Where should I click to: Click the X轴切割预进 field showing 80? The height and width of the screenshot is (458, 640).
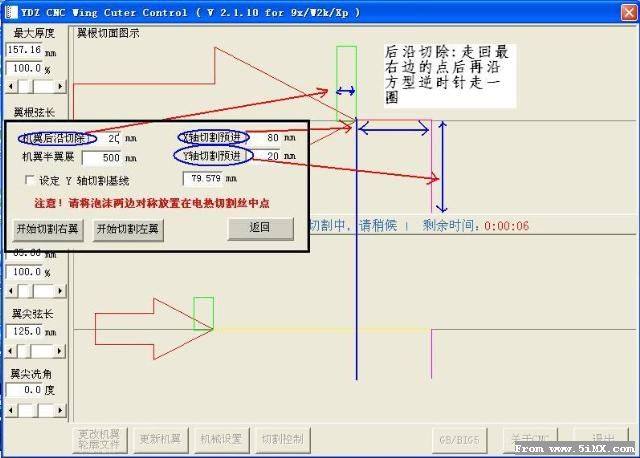click(264, 138)
